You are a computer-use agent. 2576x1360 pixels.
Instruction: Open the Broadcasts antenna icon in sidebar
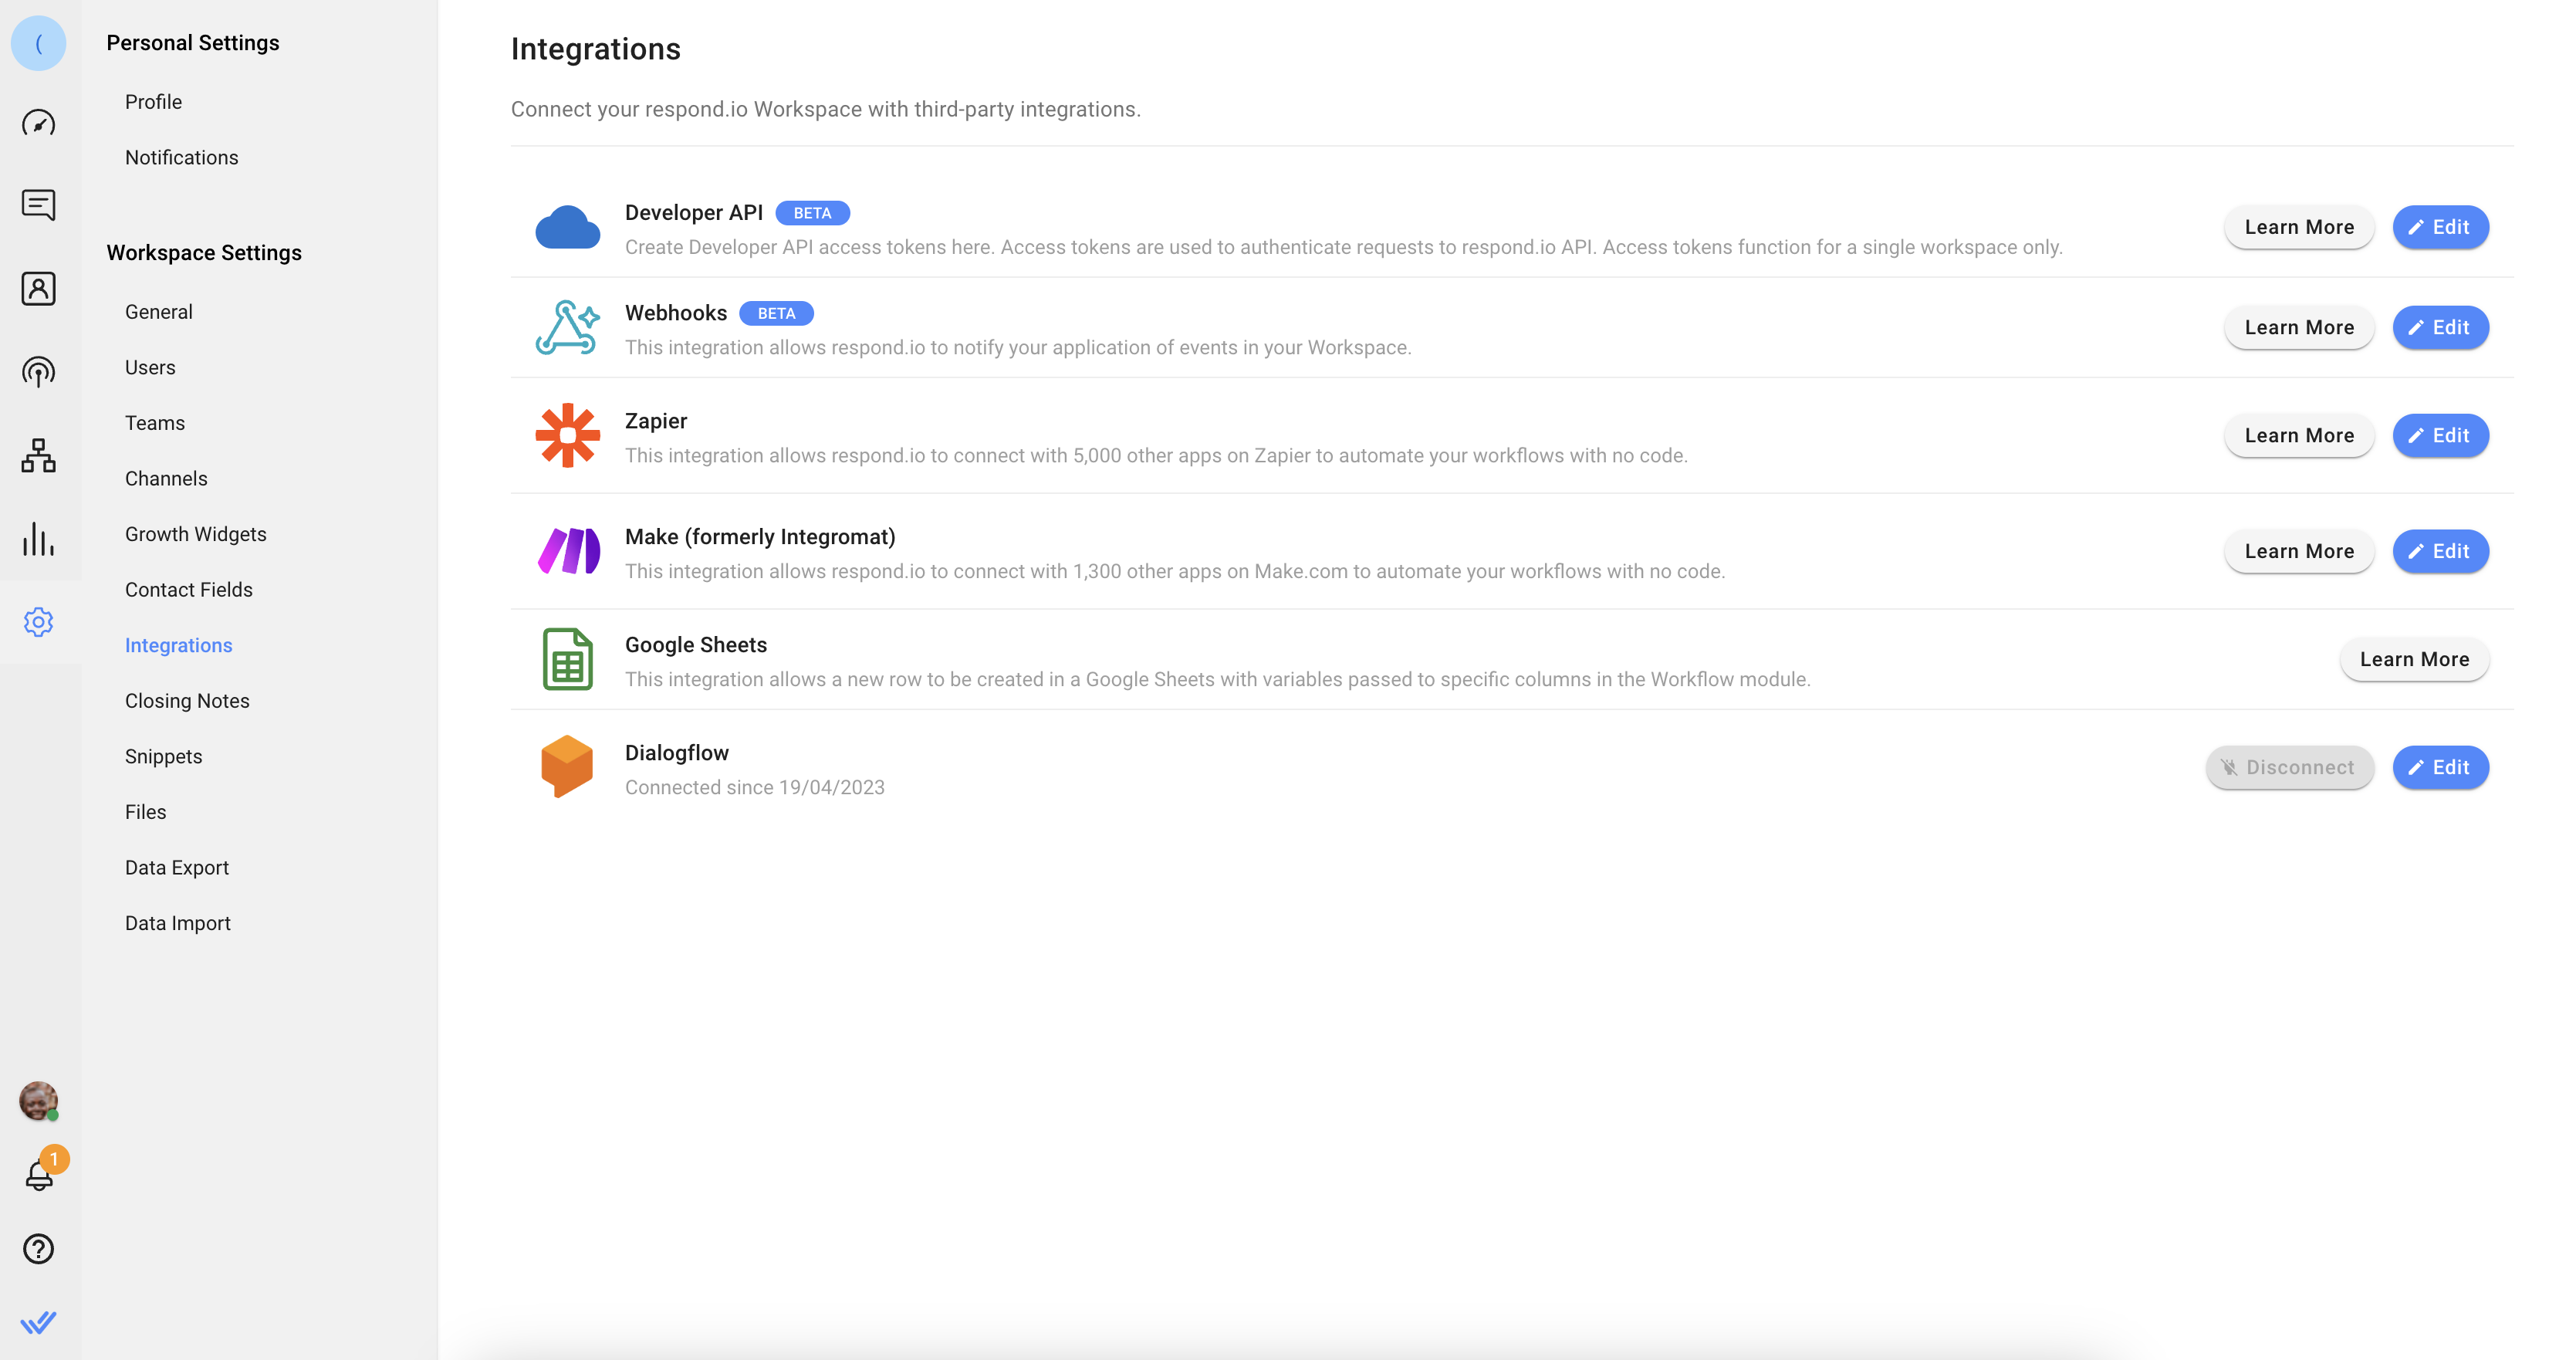[x=38, y=372]
